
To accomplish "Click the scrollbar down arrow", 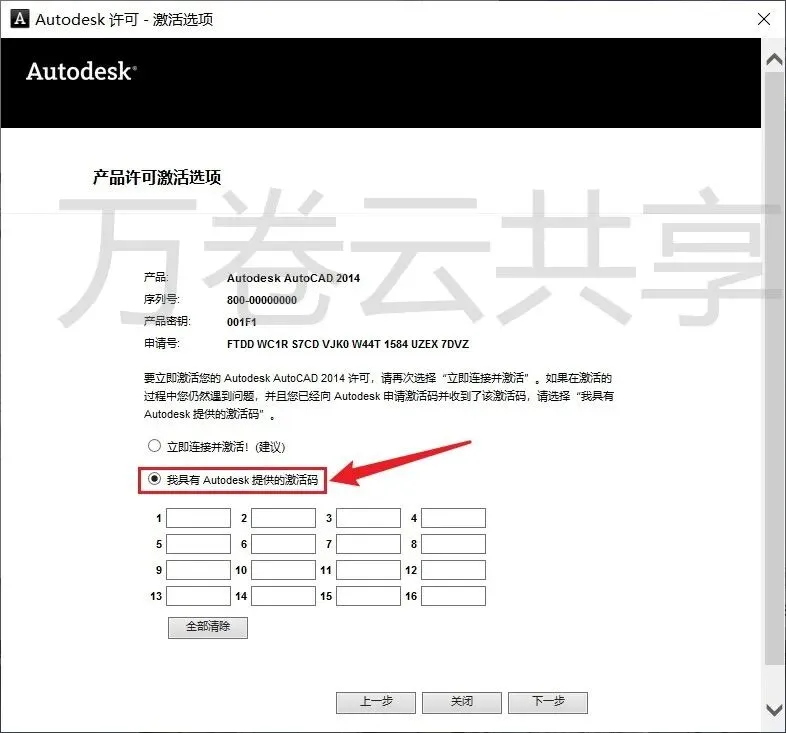I will point(774,710).
